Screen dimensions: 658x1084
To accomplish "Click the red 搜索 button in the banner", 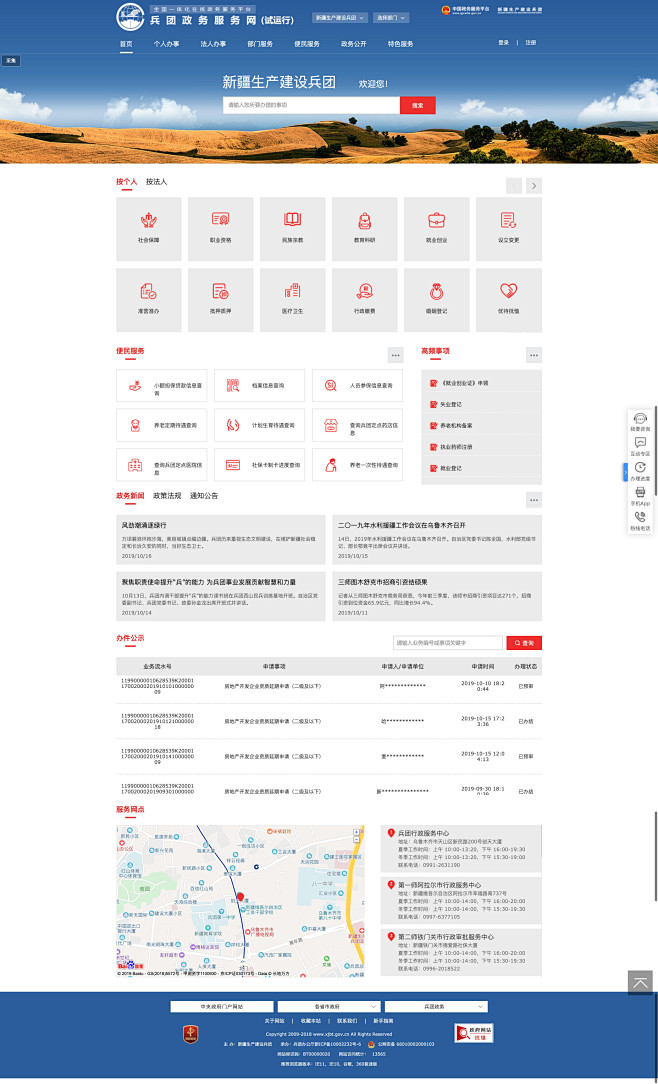I will tap(417, 105).
